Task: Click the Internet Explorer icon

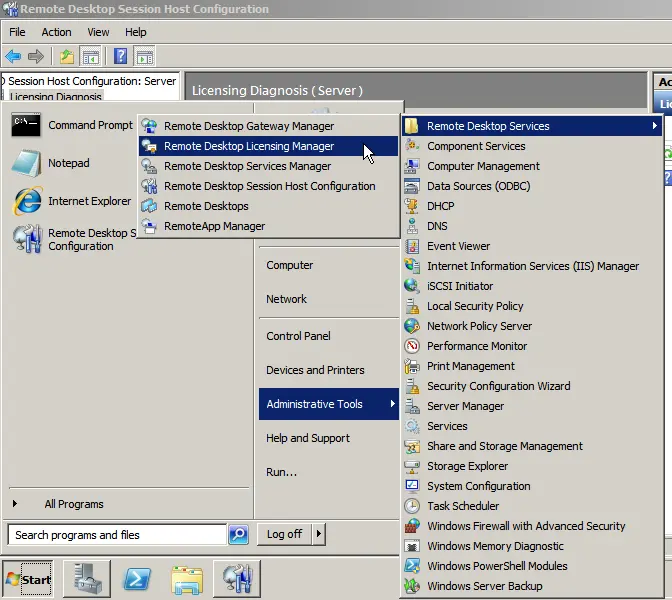Action: click(26, 201)
